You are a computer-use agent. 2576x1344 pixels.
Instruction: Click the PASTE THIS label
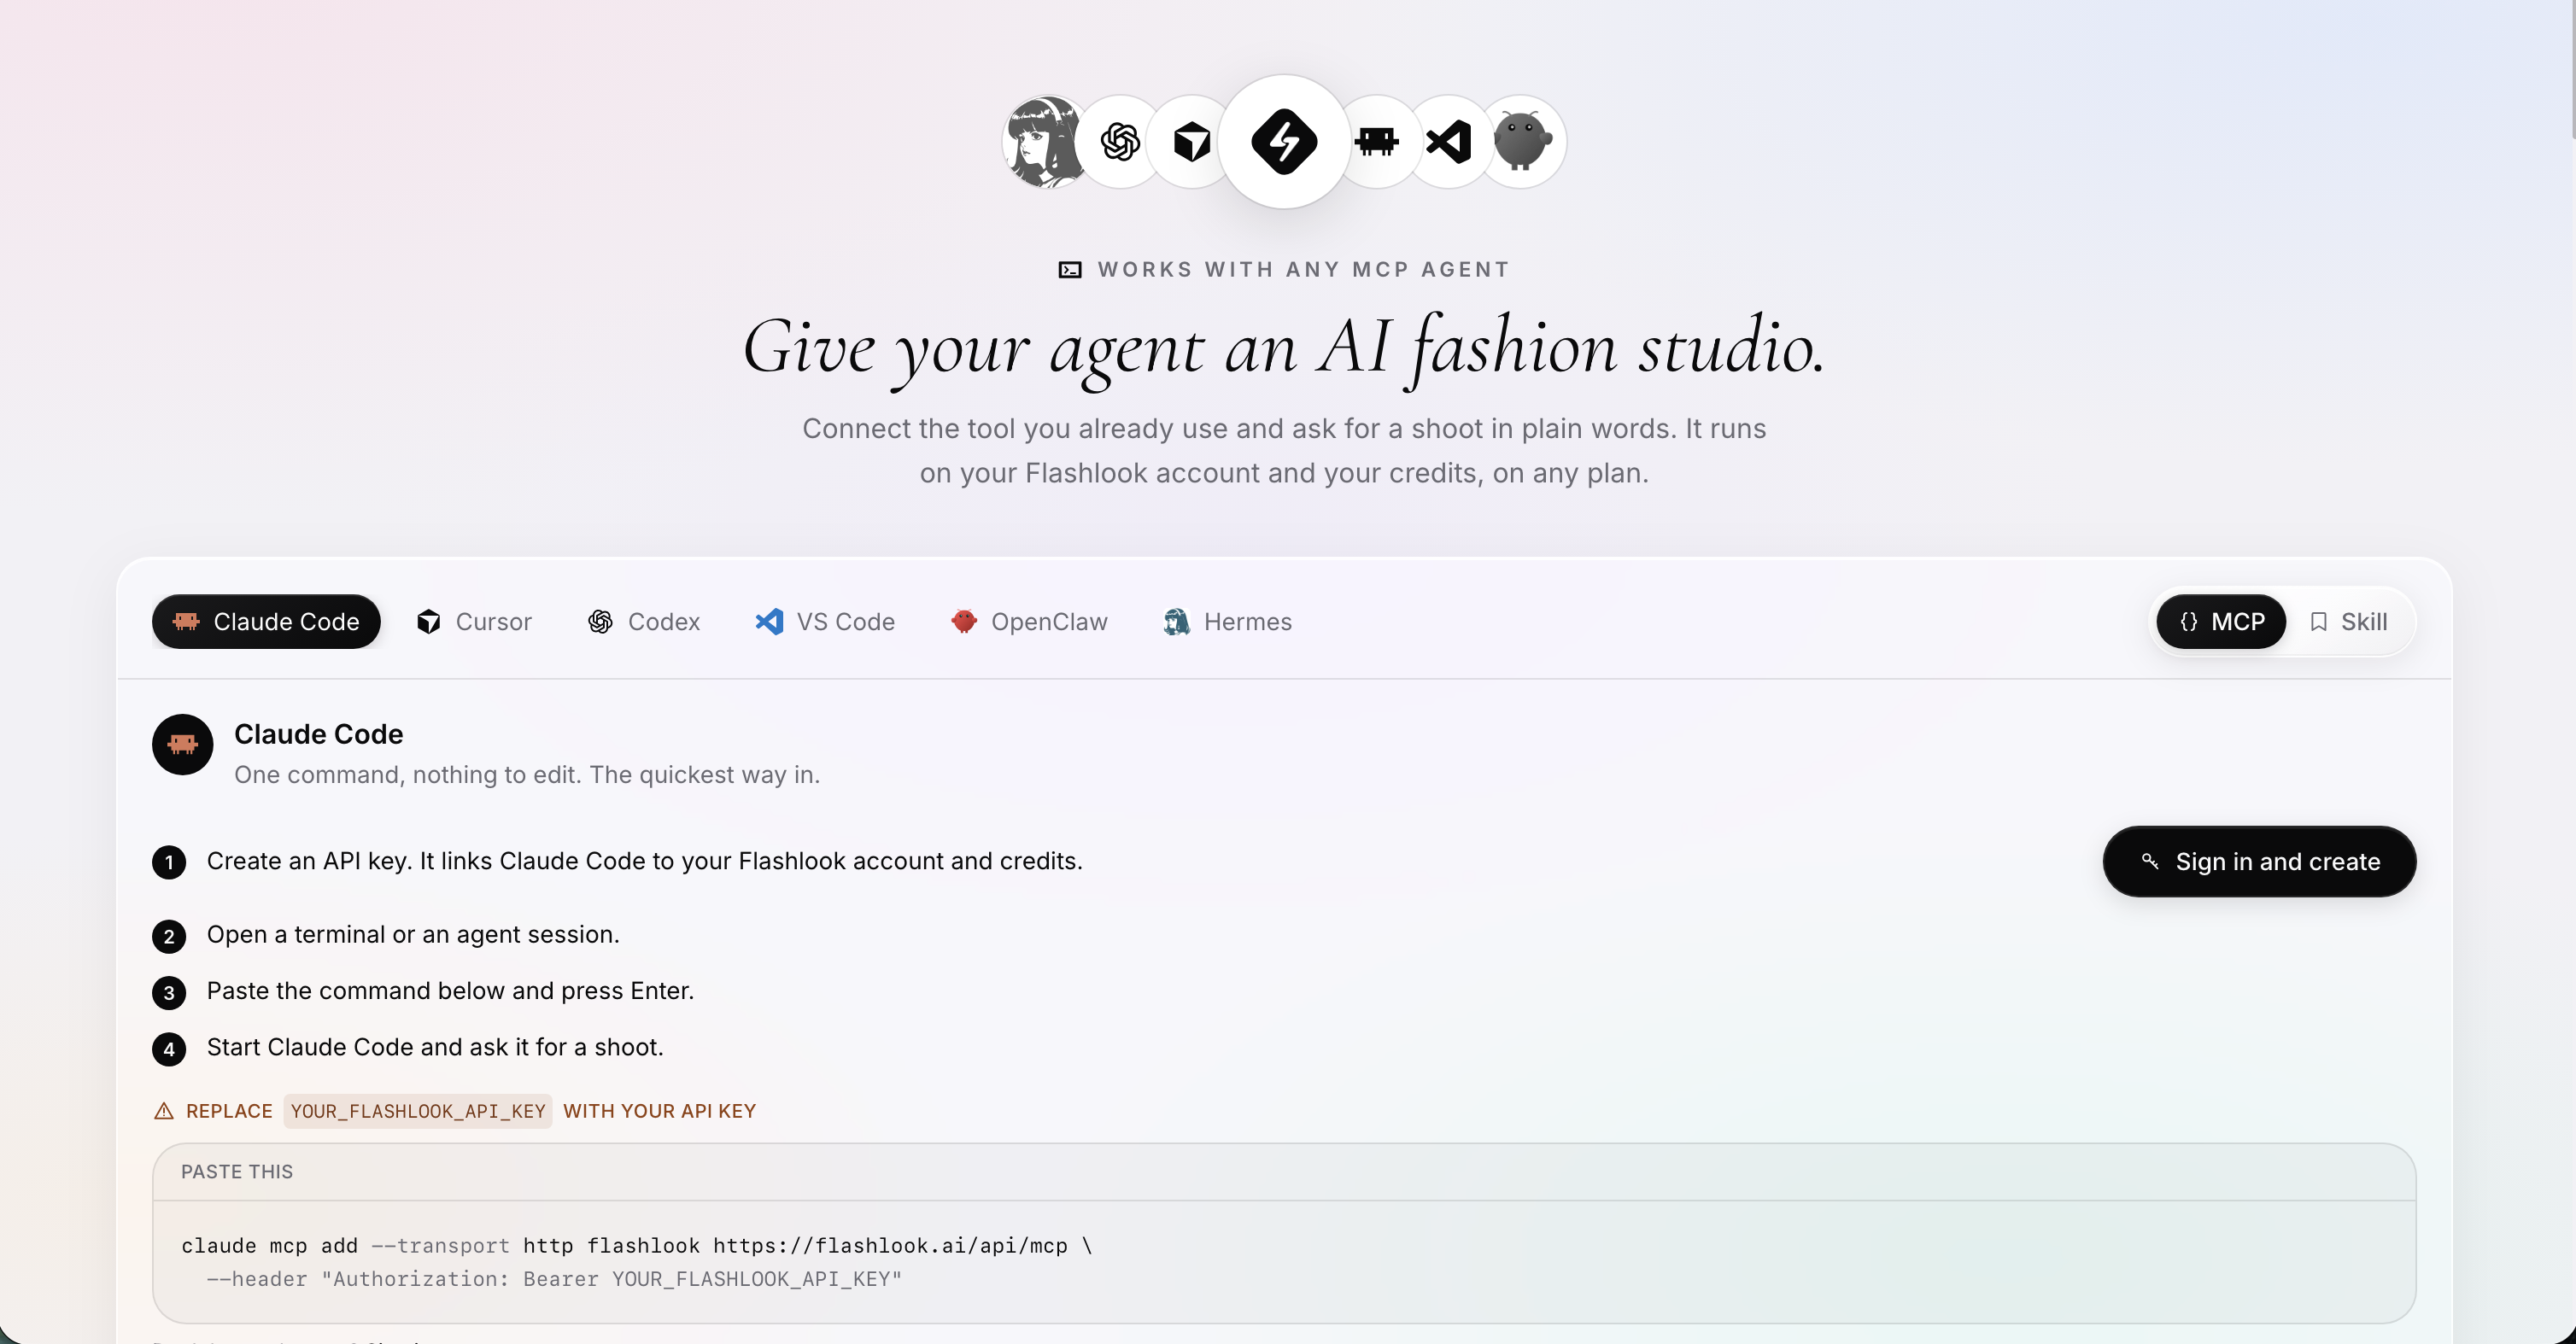click(237, 1172)
